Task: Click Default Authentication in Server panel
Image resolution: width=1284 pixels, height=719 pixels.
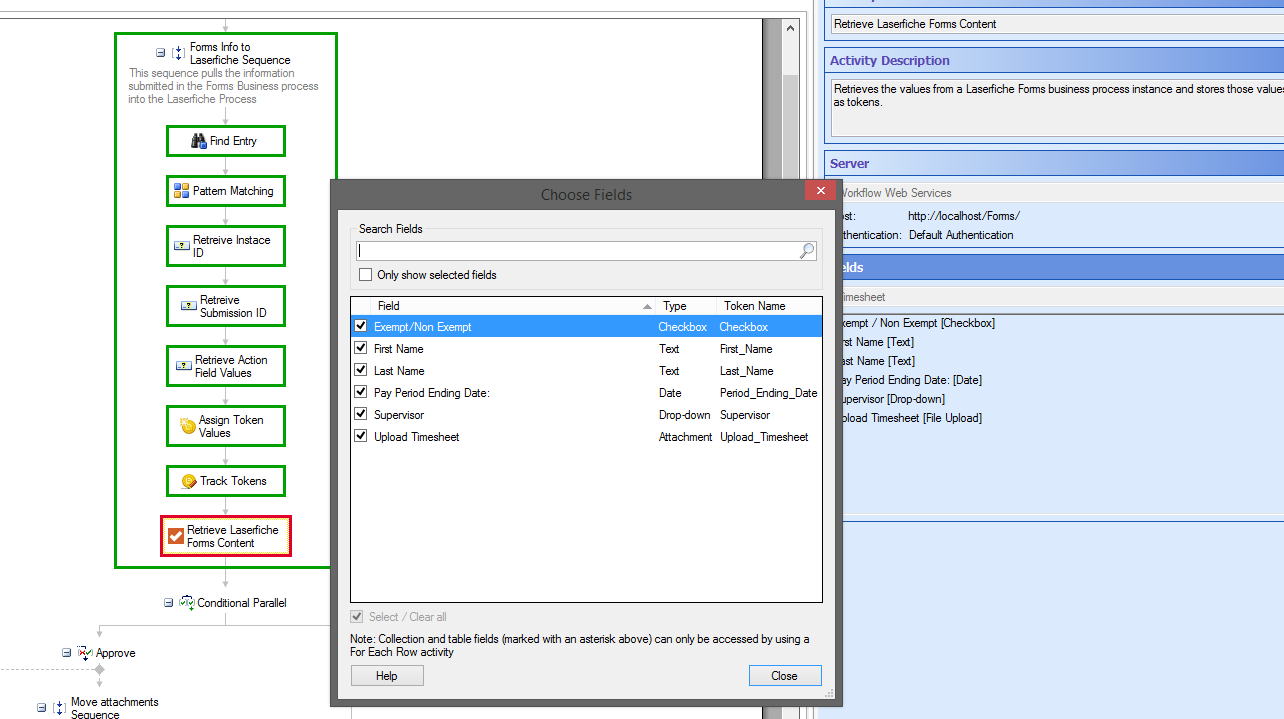Action: pos(961,235)
